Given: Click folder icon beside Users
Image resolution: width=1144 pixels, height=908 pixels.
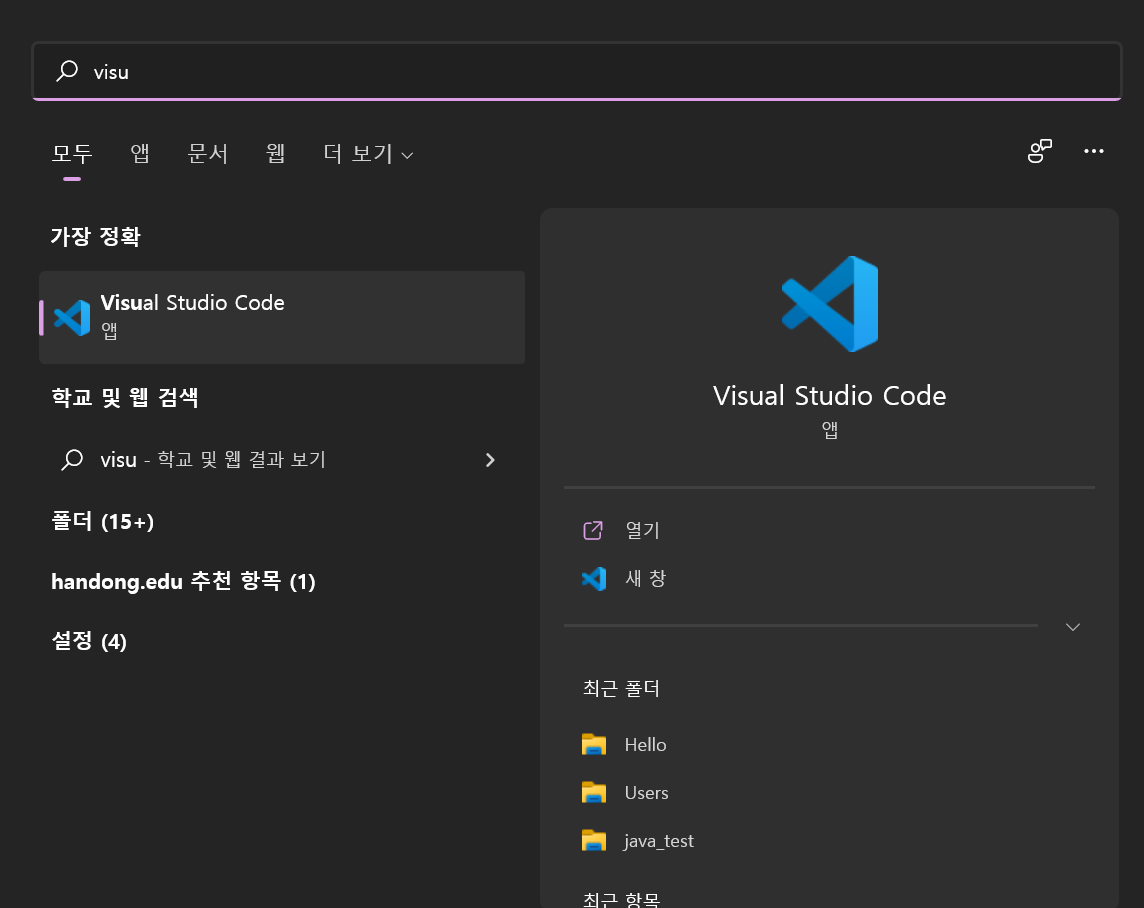Looking at the screenshot, I should 594,793.
